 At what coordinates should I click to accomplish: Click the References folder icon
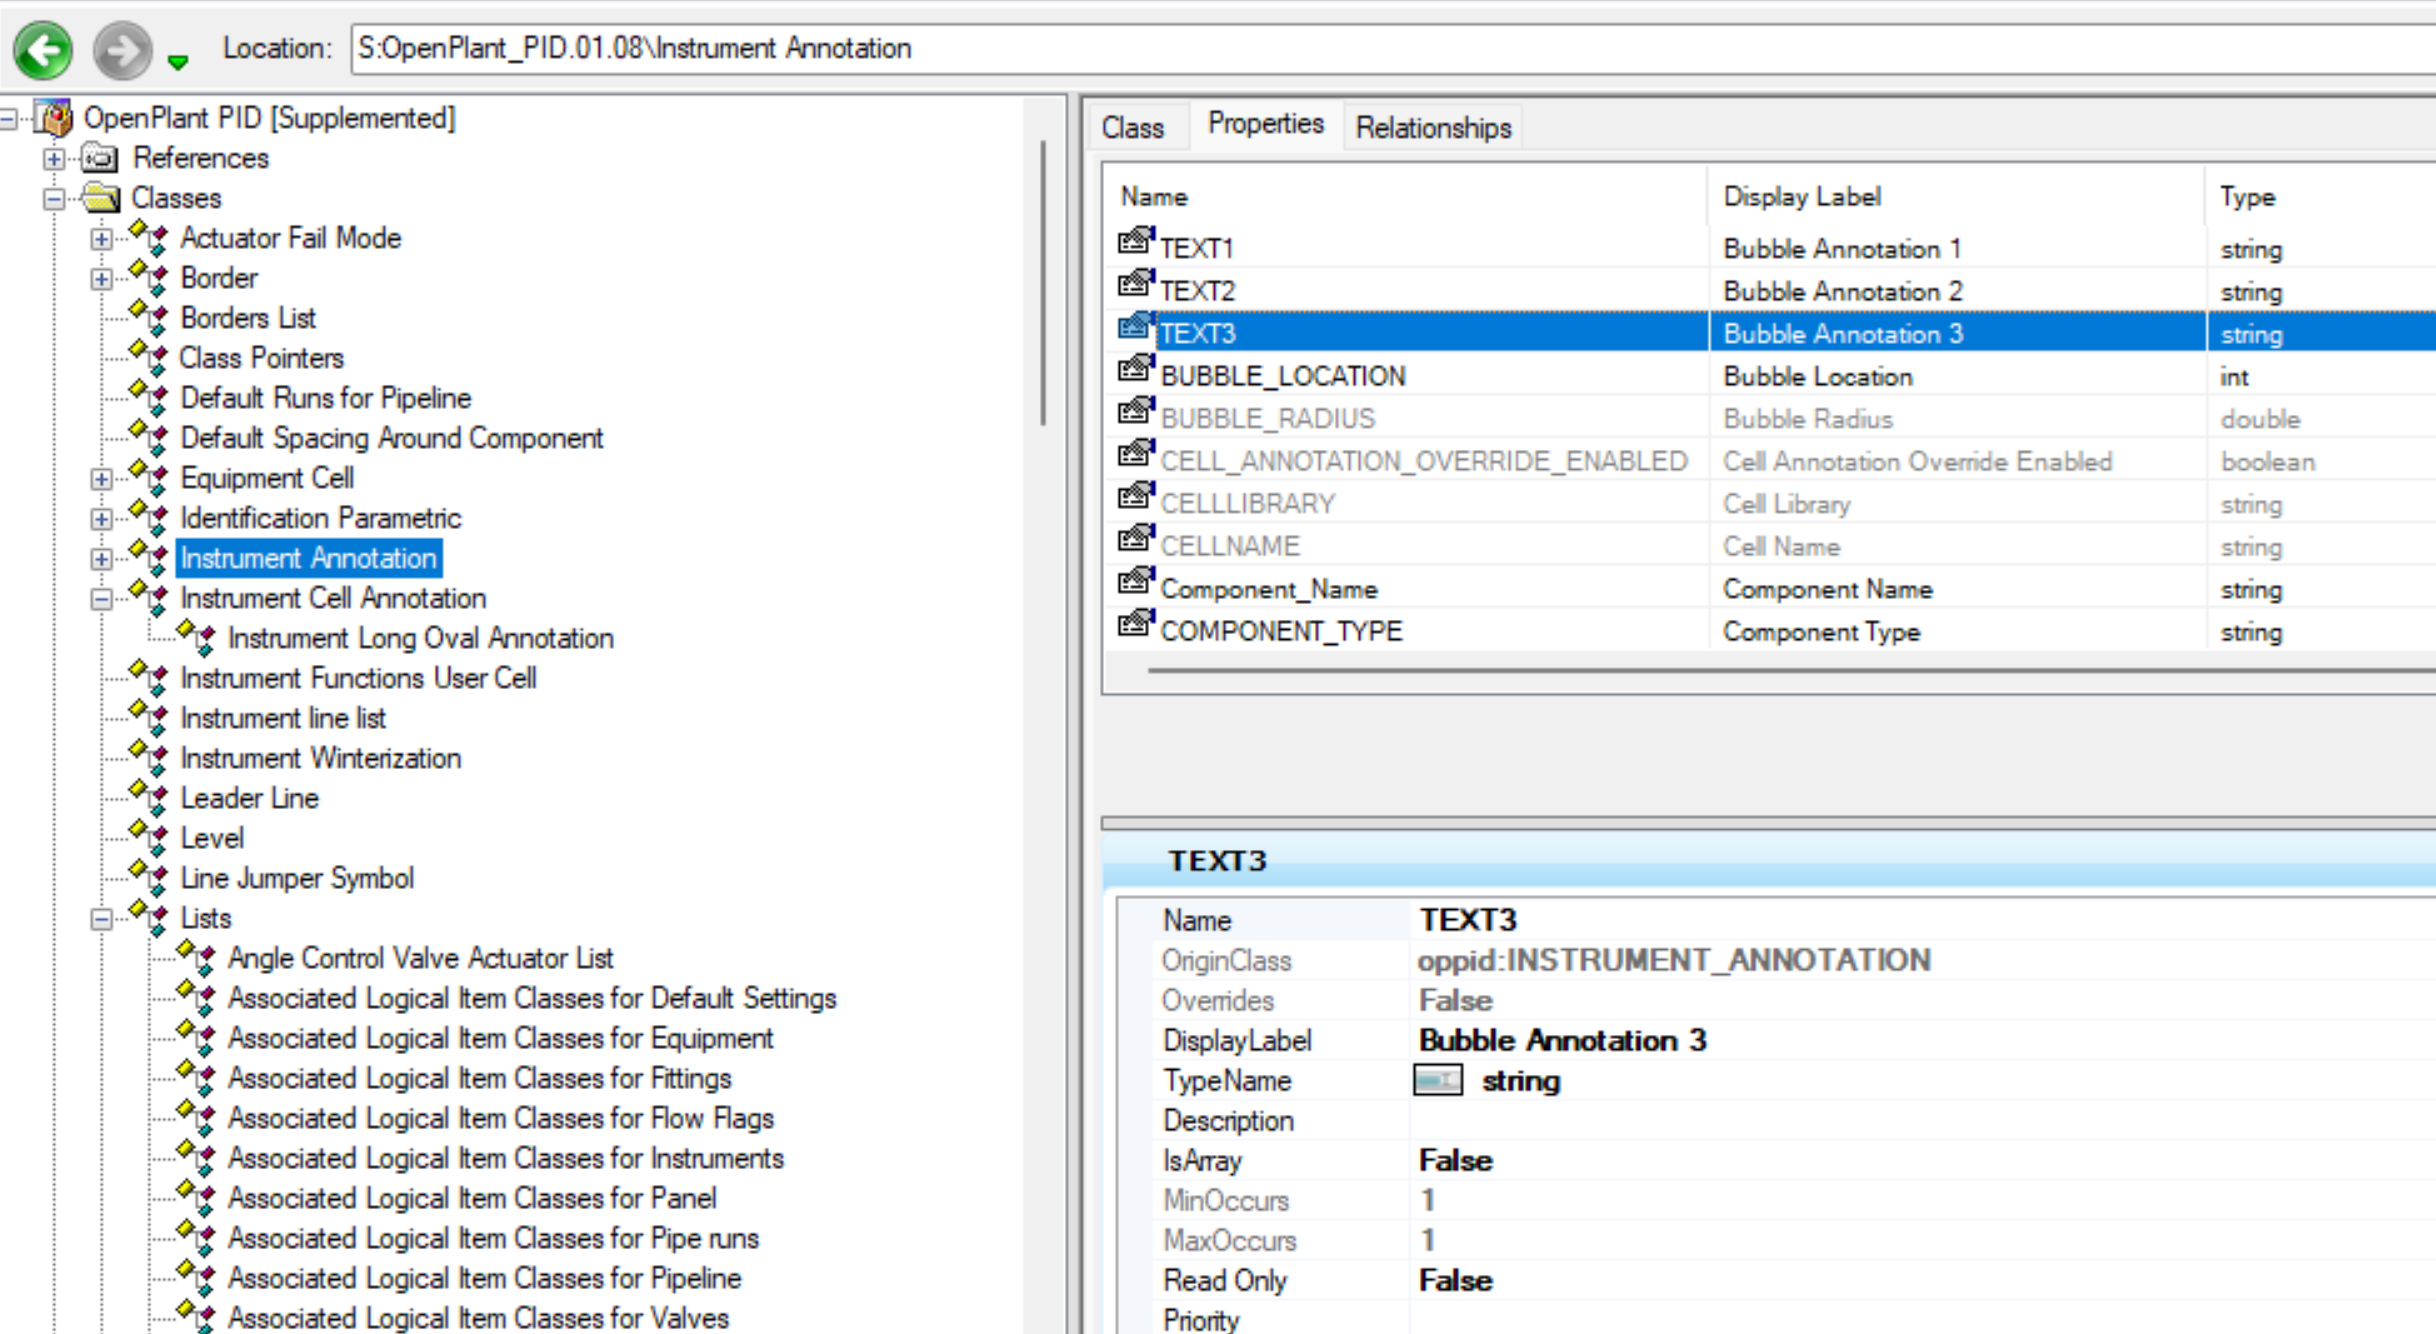pos(100,158)
